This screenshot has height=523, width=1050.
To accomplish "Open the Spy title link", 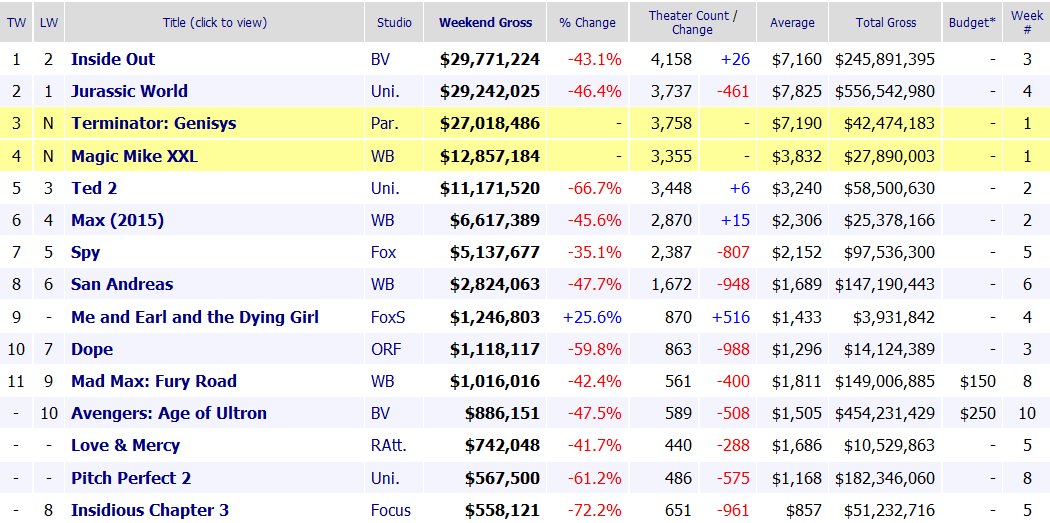I will 86,252.
